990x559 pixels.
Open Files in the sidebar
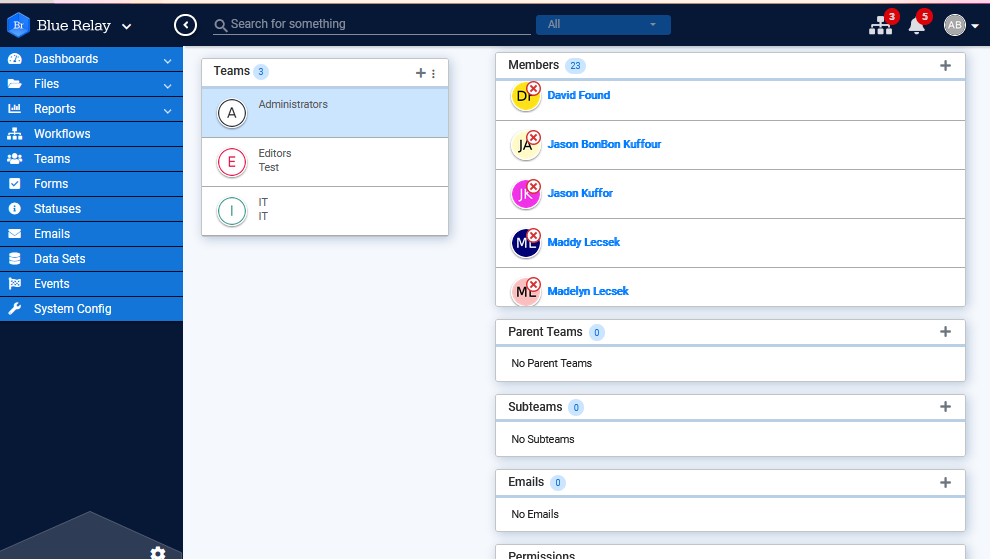click(92, 84)
